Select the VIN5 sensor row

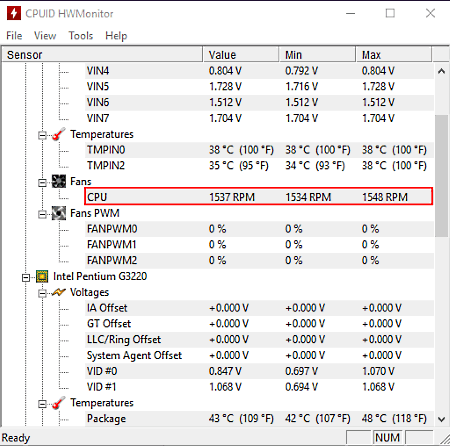[259, 87]
